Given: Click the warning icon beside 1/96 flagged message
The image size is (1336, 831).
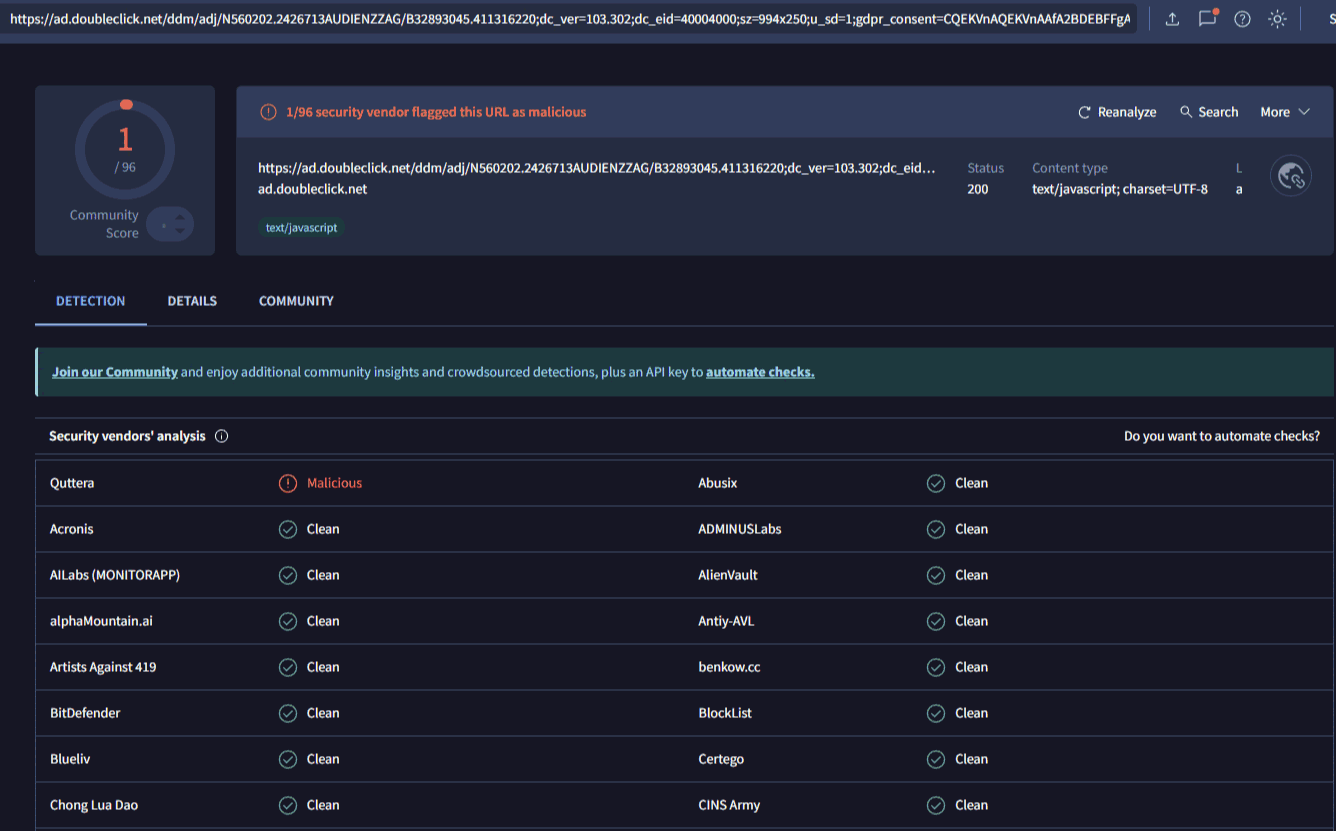Looking at the screenshot, I should pyautogui.click(x=268, y=112).
